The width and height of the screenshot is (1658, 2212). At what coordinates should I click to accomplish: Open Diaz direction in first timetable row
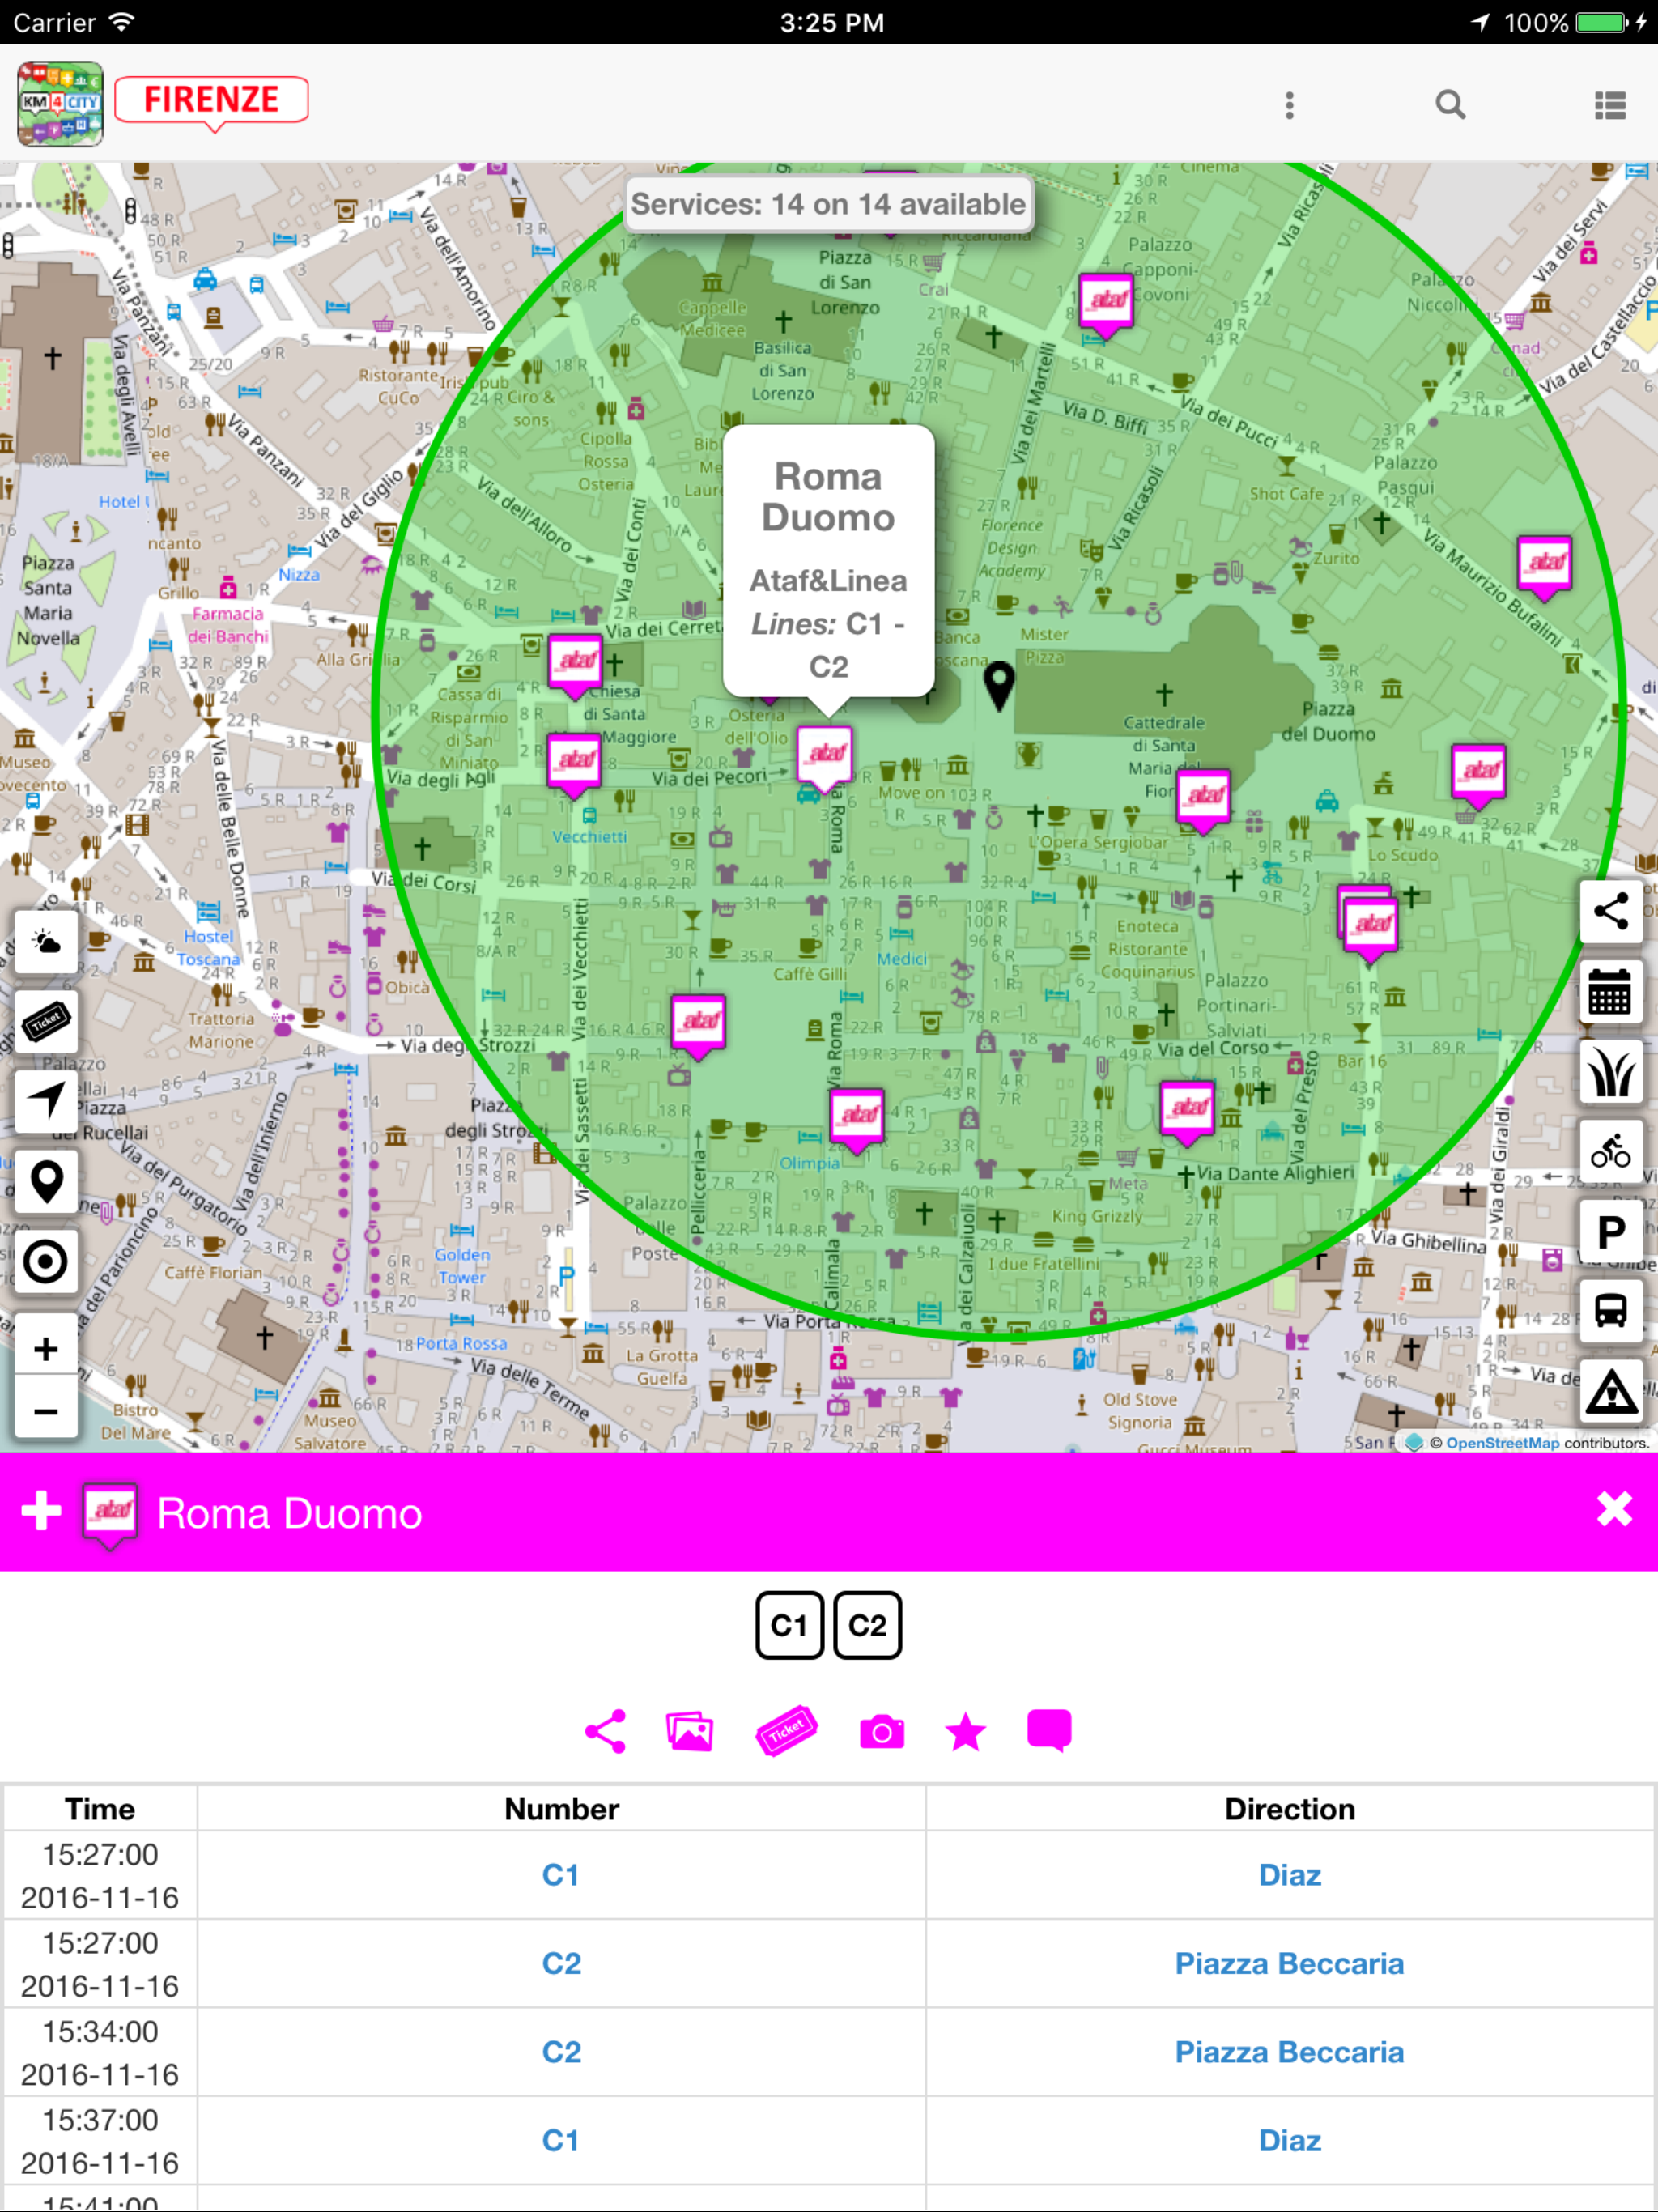click(x=1290, y=1875)
